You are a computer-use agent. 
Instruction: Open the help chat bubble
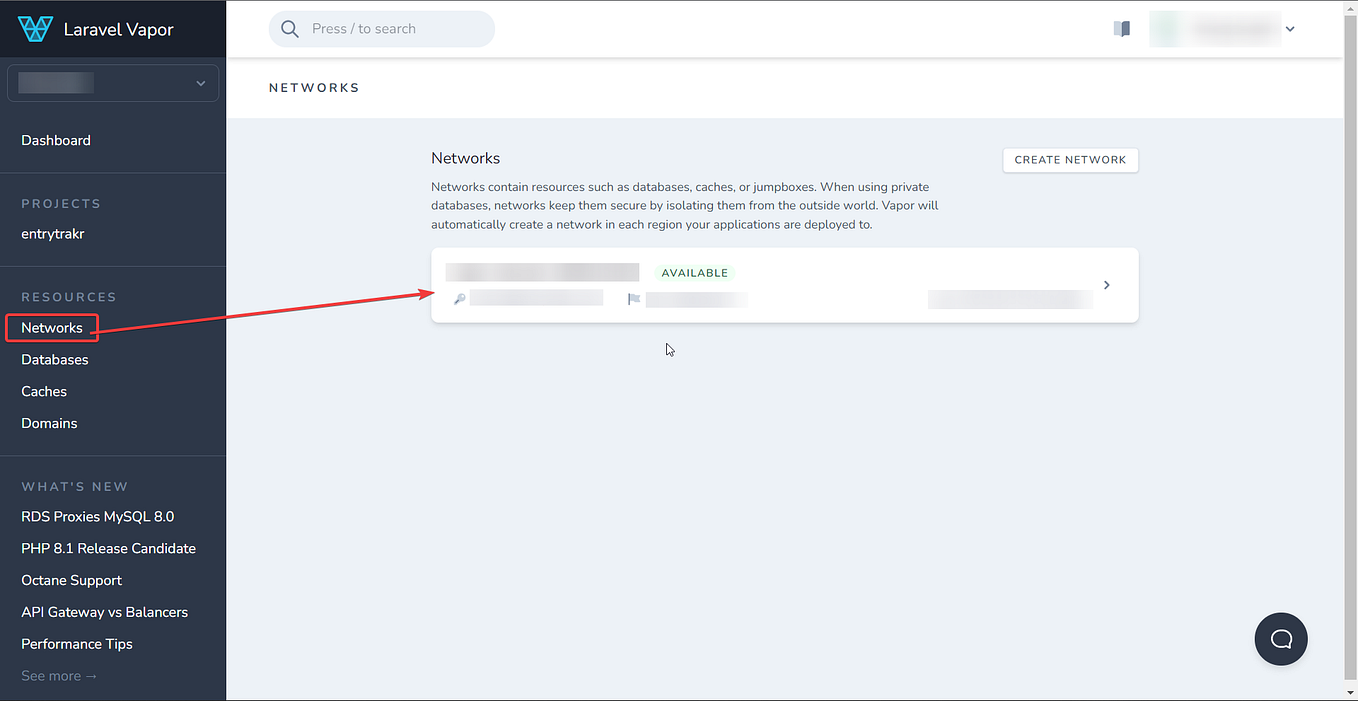point(1281,639)
